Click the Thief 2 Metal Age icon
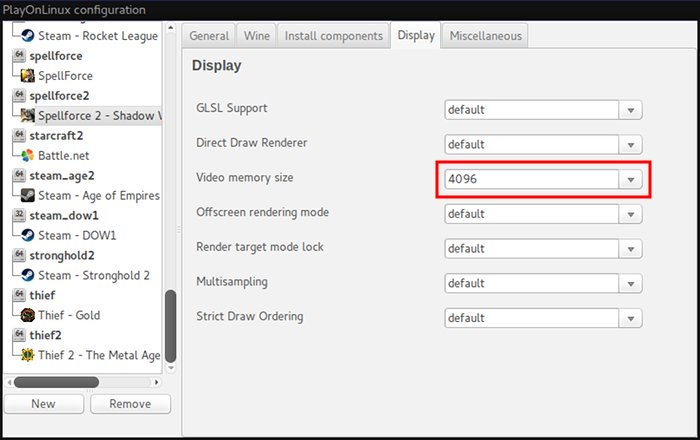Screen dimensions: 700x440 [28, 355]
